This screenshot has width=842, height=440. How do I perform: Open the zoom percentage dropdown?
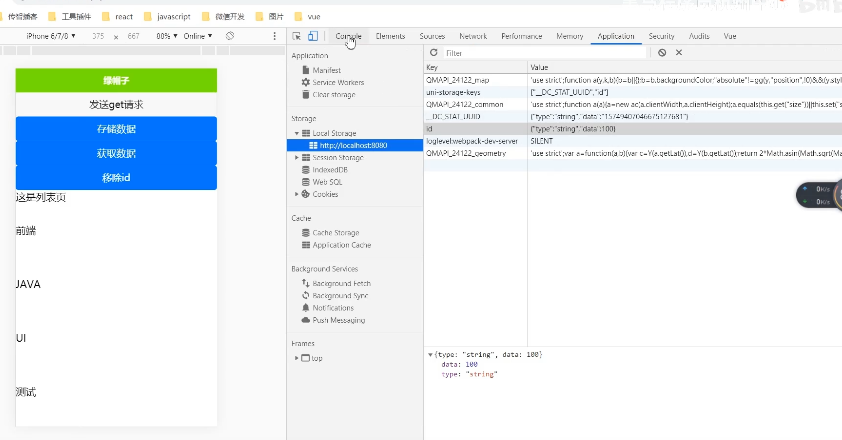coord(166,36)
